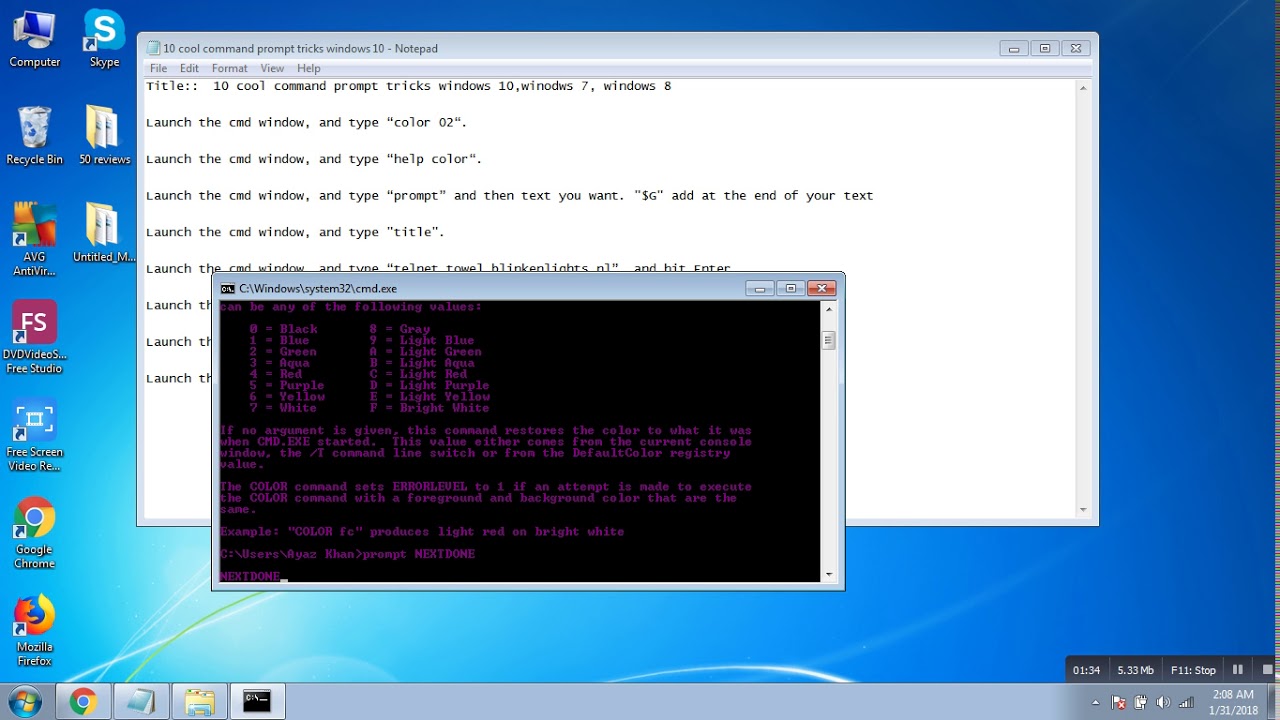Click cmd window scrollbar up arrow
Screen dimensions: 1280x720
point(828,311)
